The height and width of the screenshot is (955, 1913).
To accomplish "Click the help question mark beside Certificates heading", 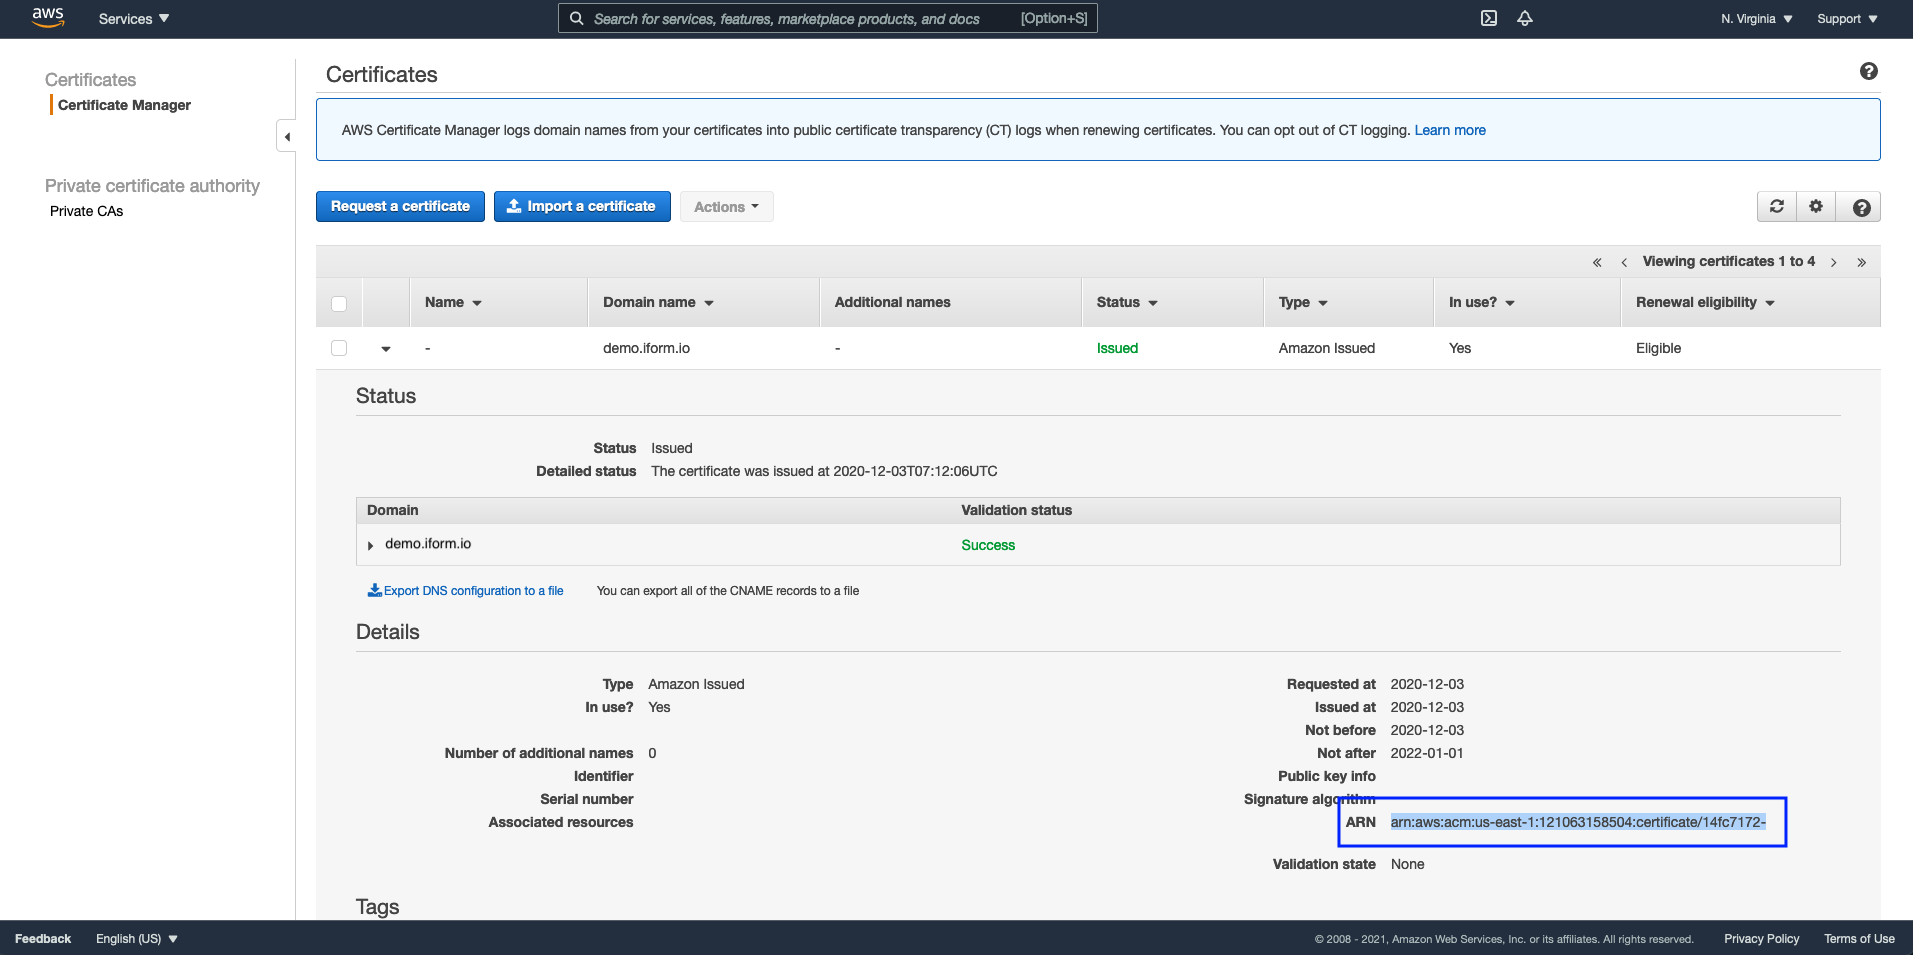I will [x=1868, y=71].
